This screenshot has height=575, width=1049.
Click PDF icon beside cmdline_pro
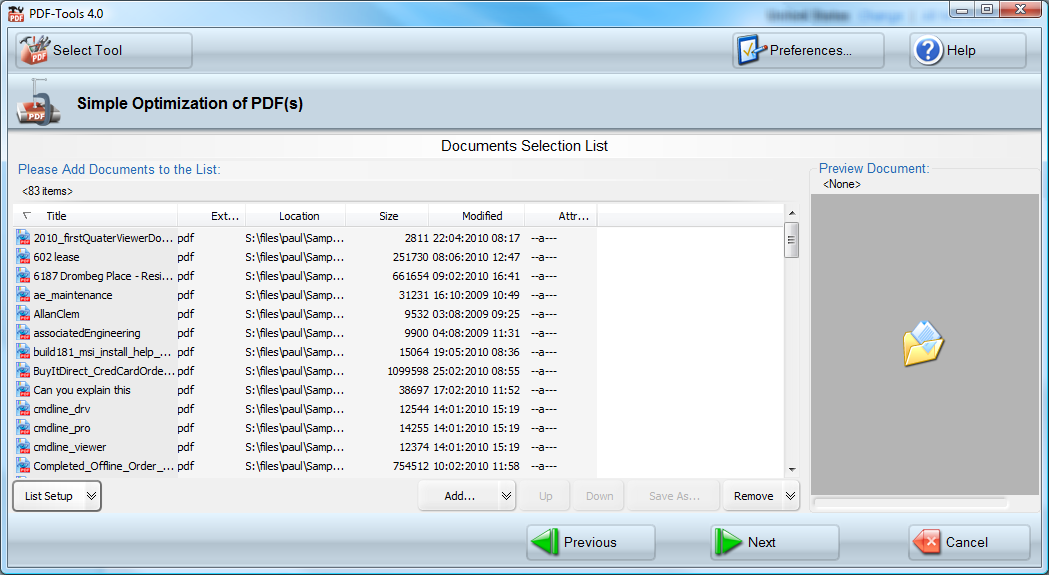click(23, 428)
